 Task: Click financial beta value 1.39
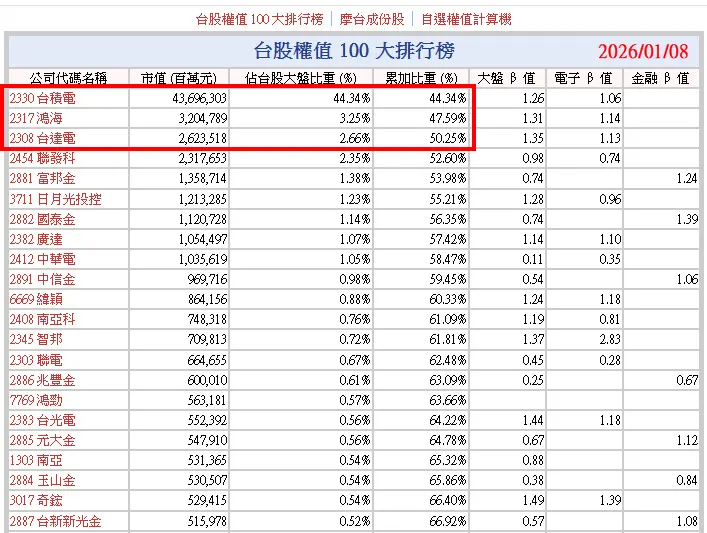(x=687, y=219)
